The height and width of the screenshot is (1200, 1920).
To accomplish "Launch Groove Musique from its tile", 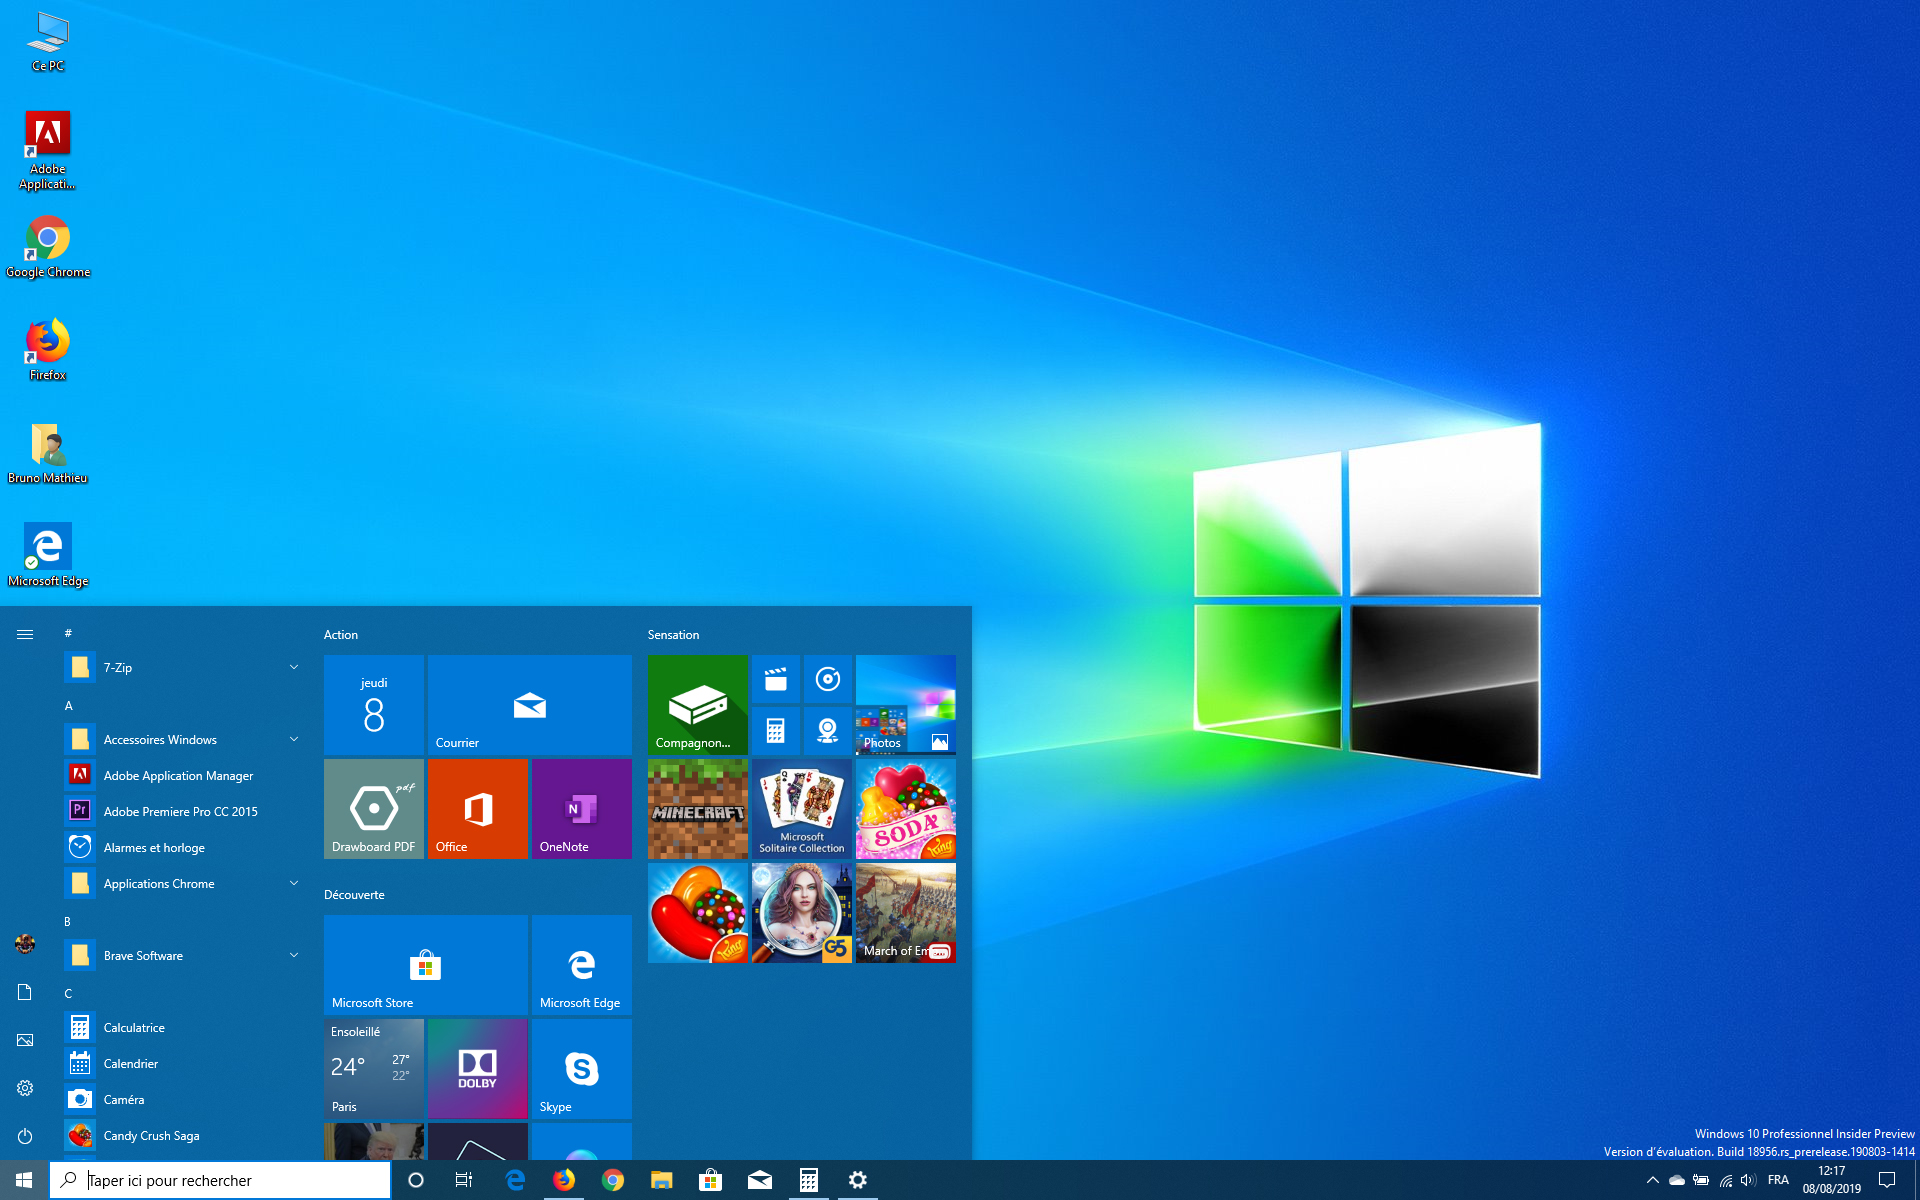I will click(x=827, y=680).
